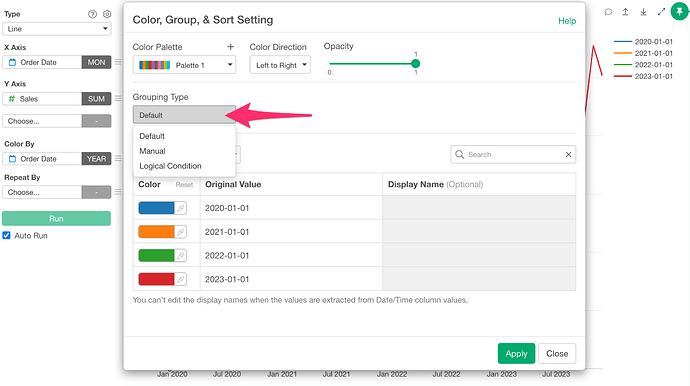Screen dimensions: 690x386
Task: Click Original Value cell 2020-01-01
Action: (291, 208)
